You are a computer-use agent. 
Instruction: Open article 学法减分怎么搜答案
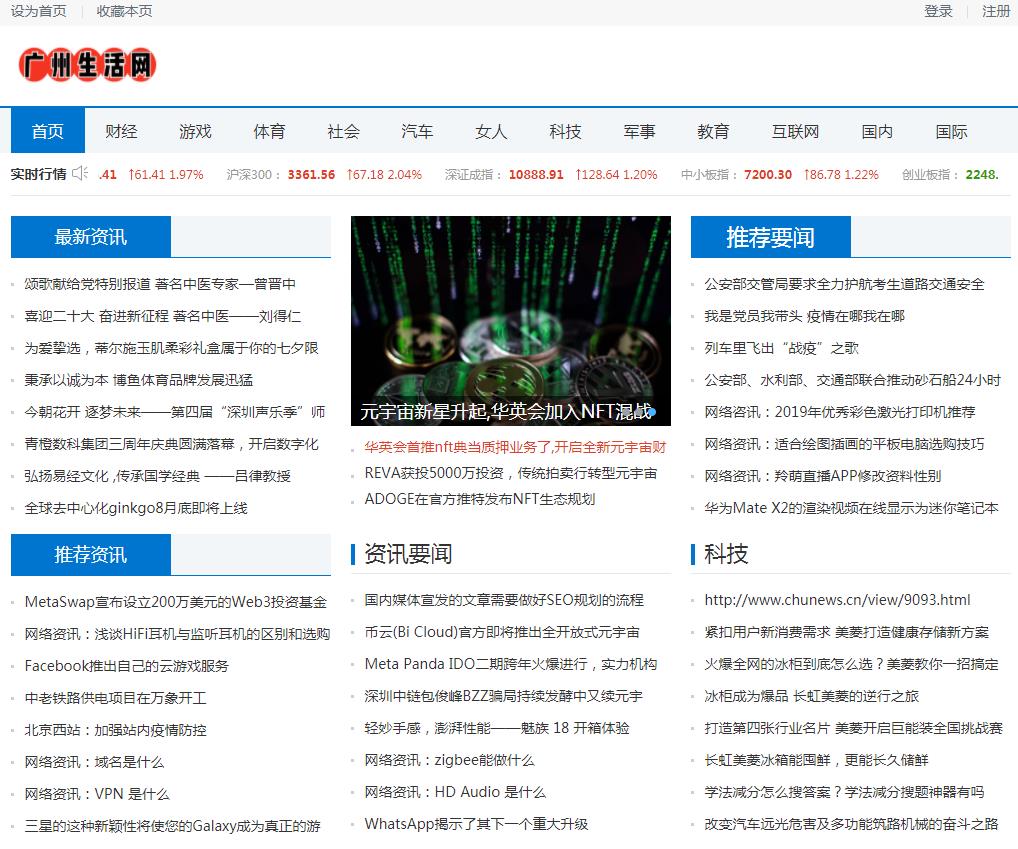(x=844, y=792)
